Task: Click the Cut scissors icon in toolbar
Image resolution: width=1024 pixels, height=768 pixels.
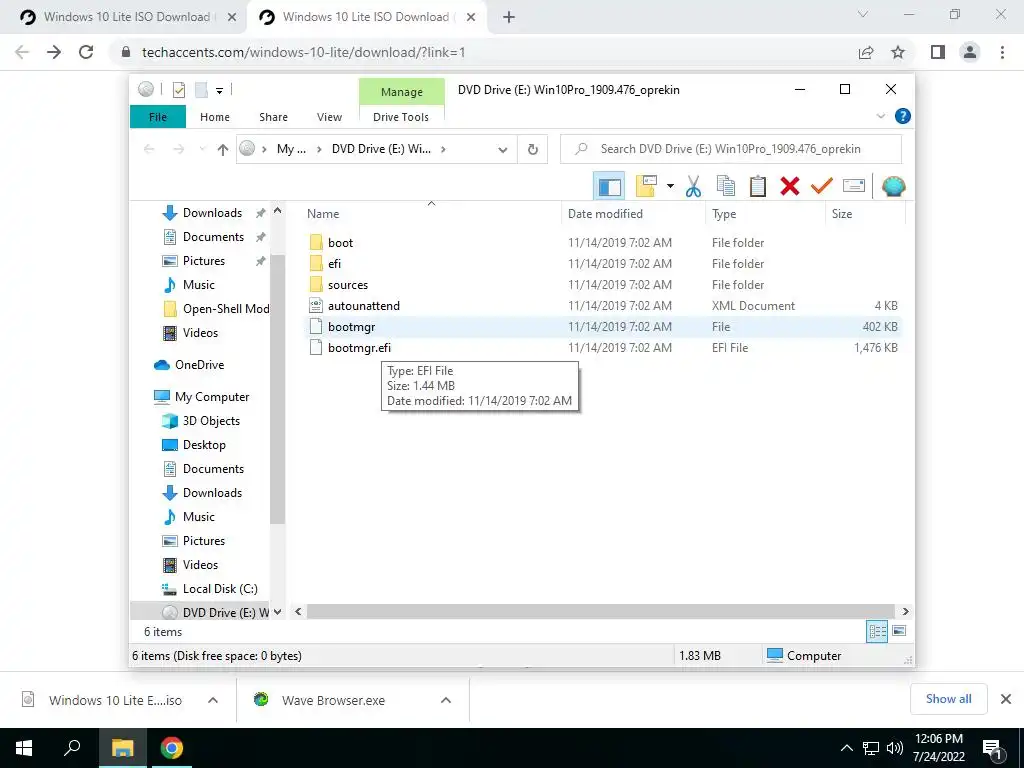Action: (693, 186)
